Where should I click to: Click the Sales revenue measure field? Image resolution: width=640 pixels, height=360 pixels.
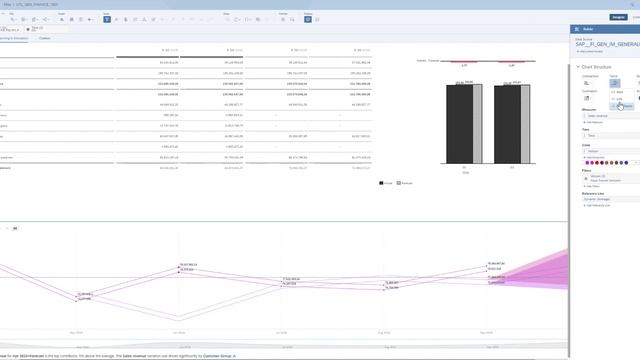click(611, 116)
